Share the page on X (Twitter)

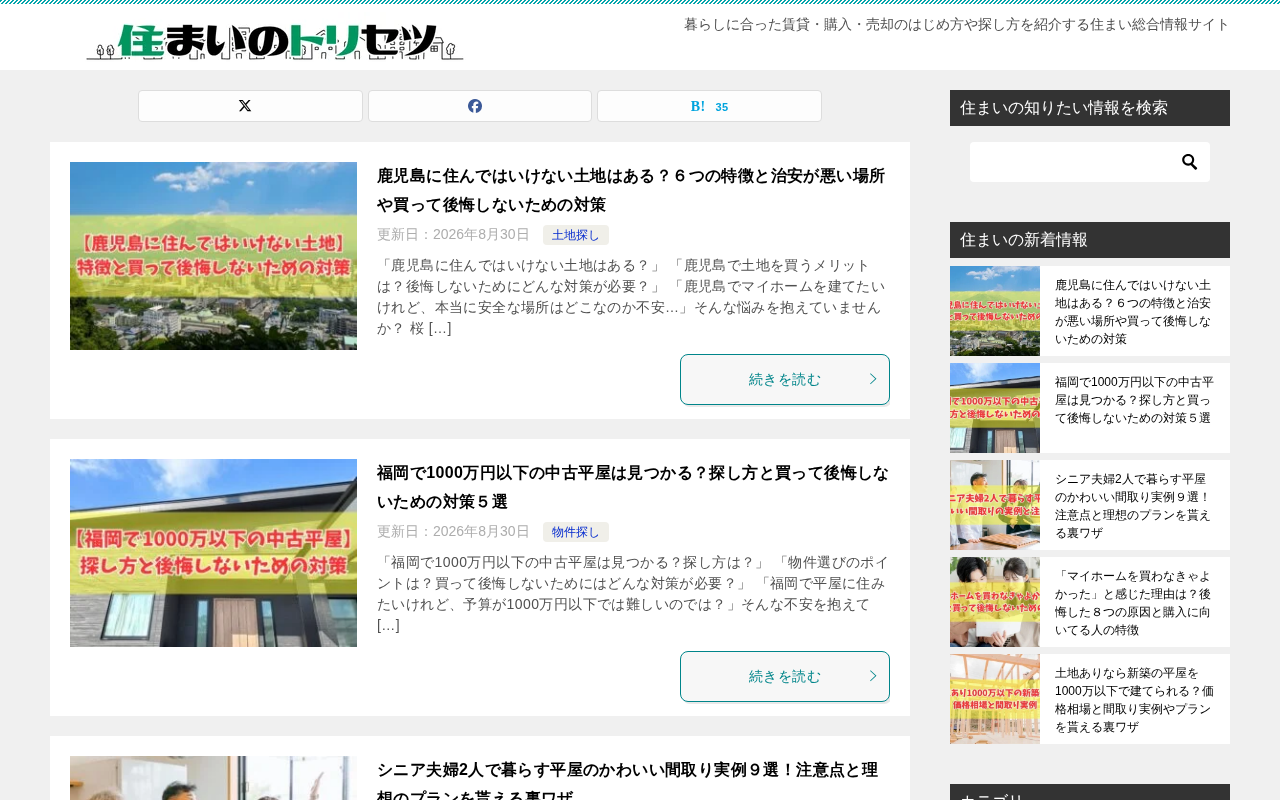[250, 106]
